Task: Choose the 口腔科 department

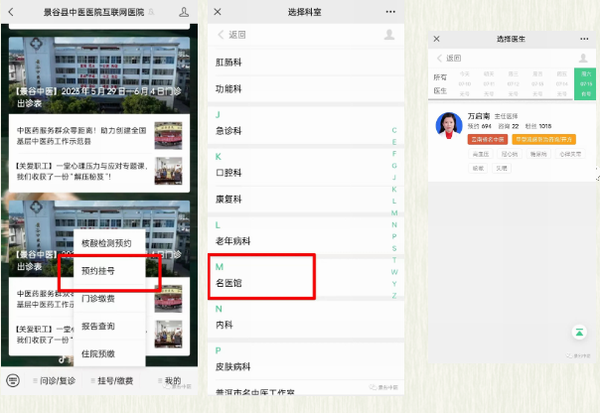Action: pyautogui.click(x=306, y=173)
